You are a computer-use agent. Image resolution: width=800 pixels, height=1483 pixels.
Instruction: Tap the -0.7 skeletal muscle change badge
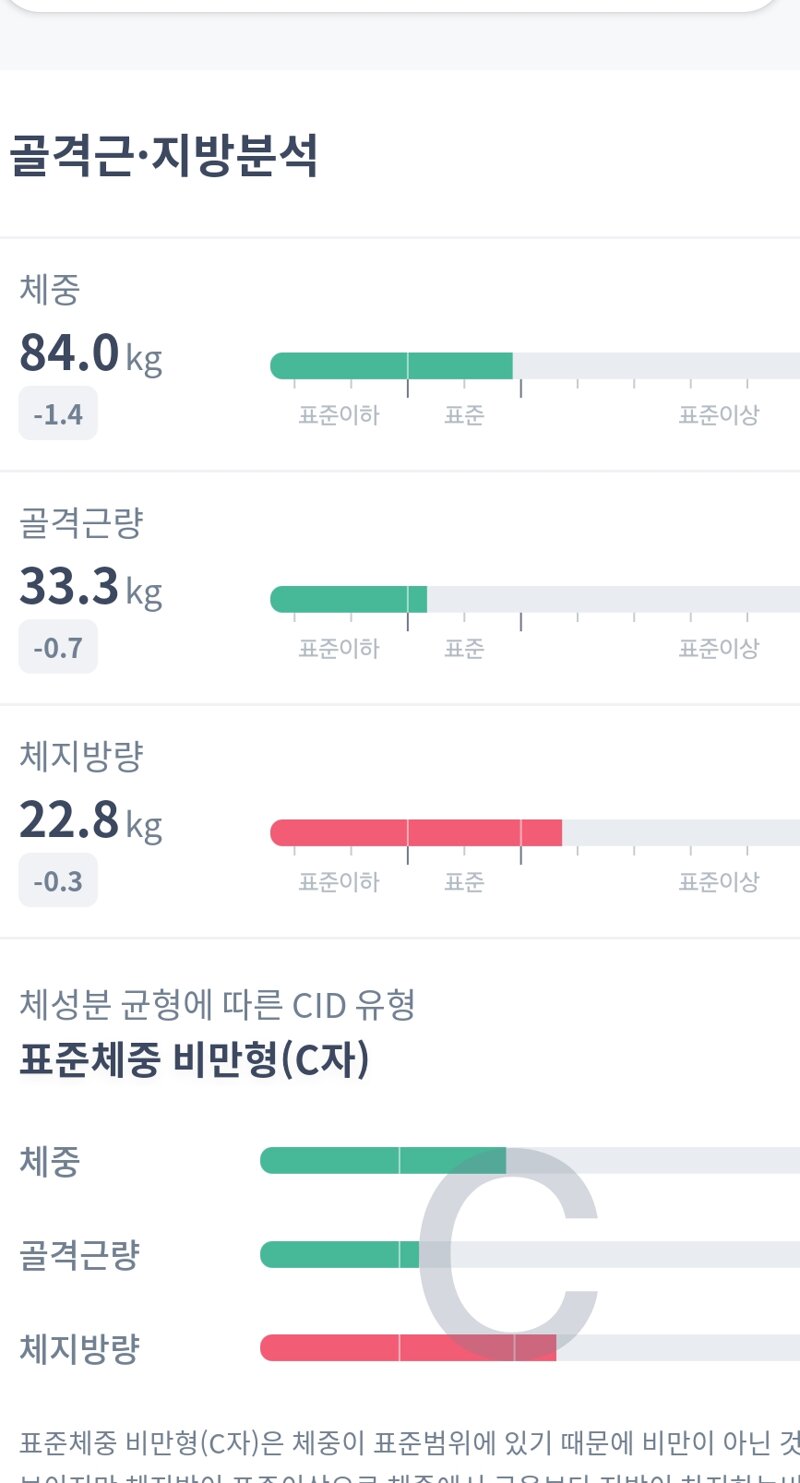(x=58, y=647)
